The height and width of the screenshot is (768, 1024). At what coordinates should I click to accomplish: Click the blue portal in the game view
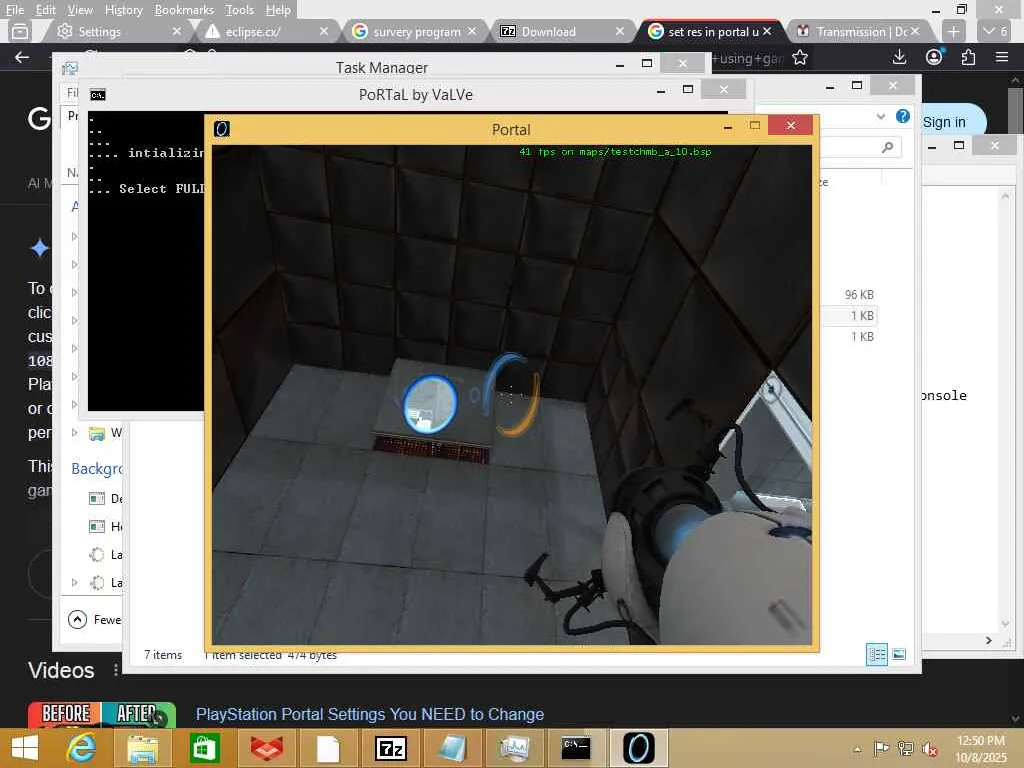pos(430,404)
